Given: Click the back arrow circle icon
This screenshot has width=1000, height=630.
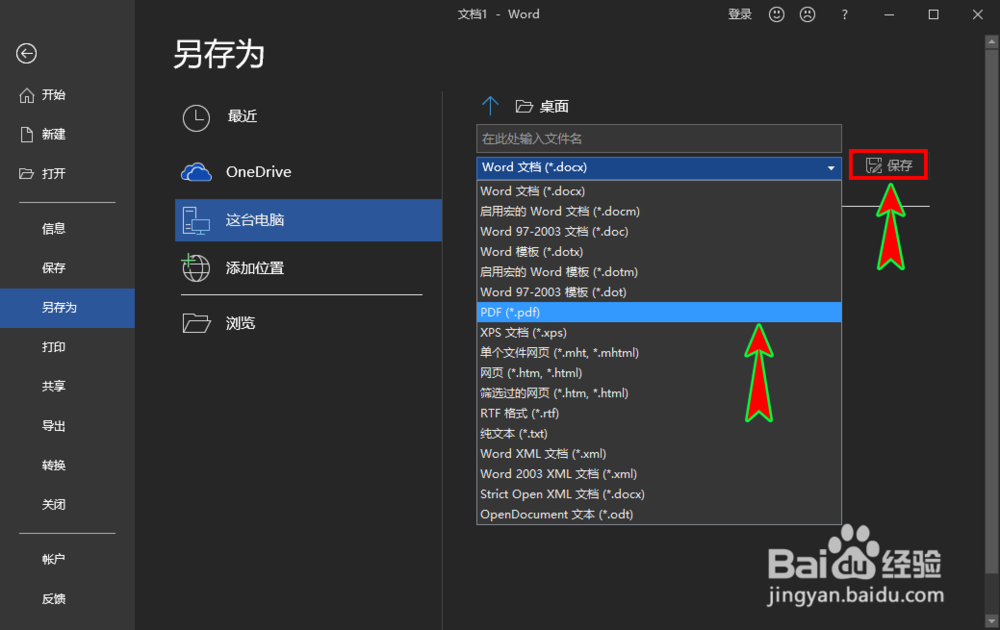Looking at the screenshot, I should [26, 54].
